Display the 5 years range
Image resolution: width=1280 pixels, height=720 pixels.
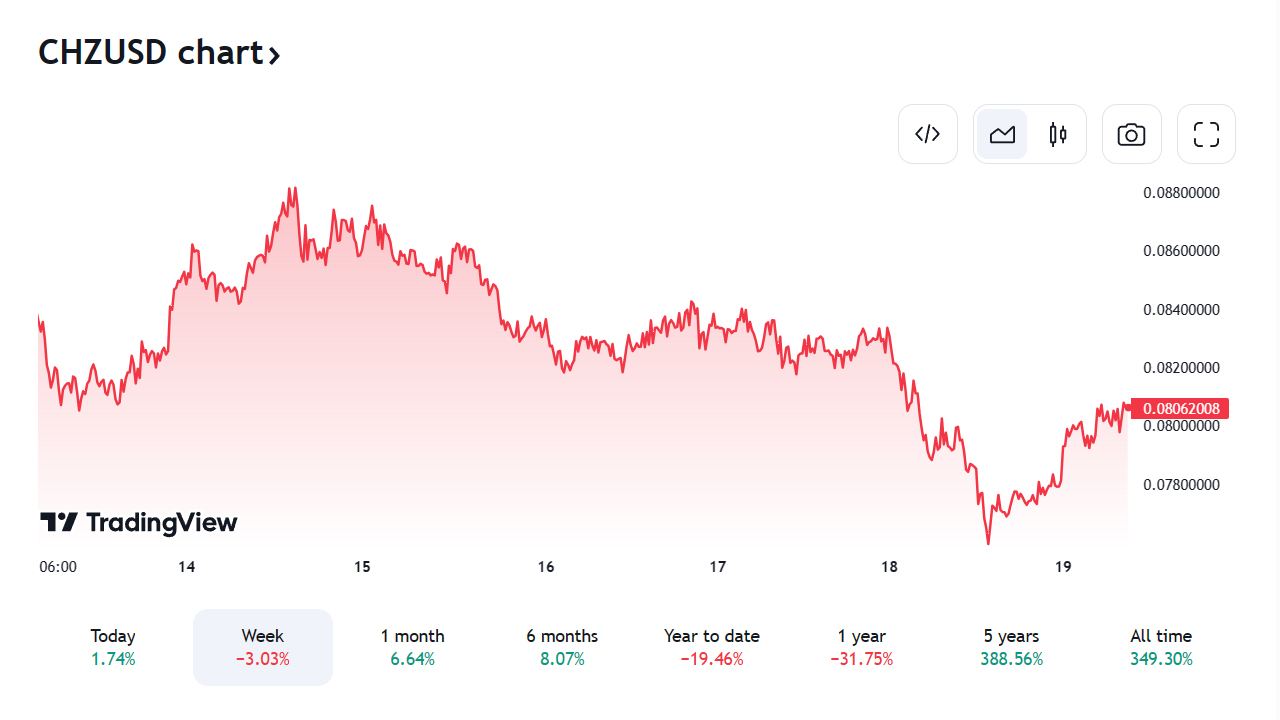1011,647
